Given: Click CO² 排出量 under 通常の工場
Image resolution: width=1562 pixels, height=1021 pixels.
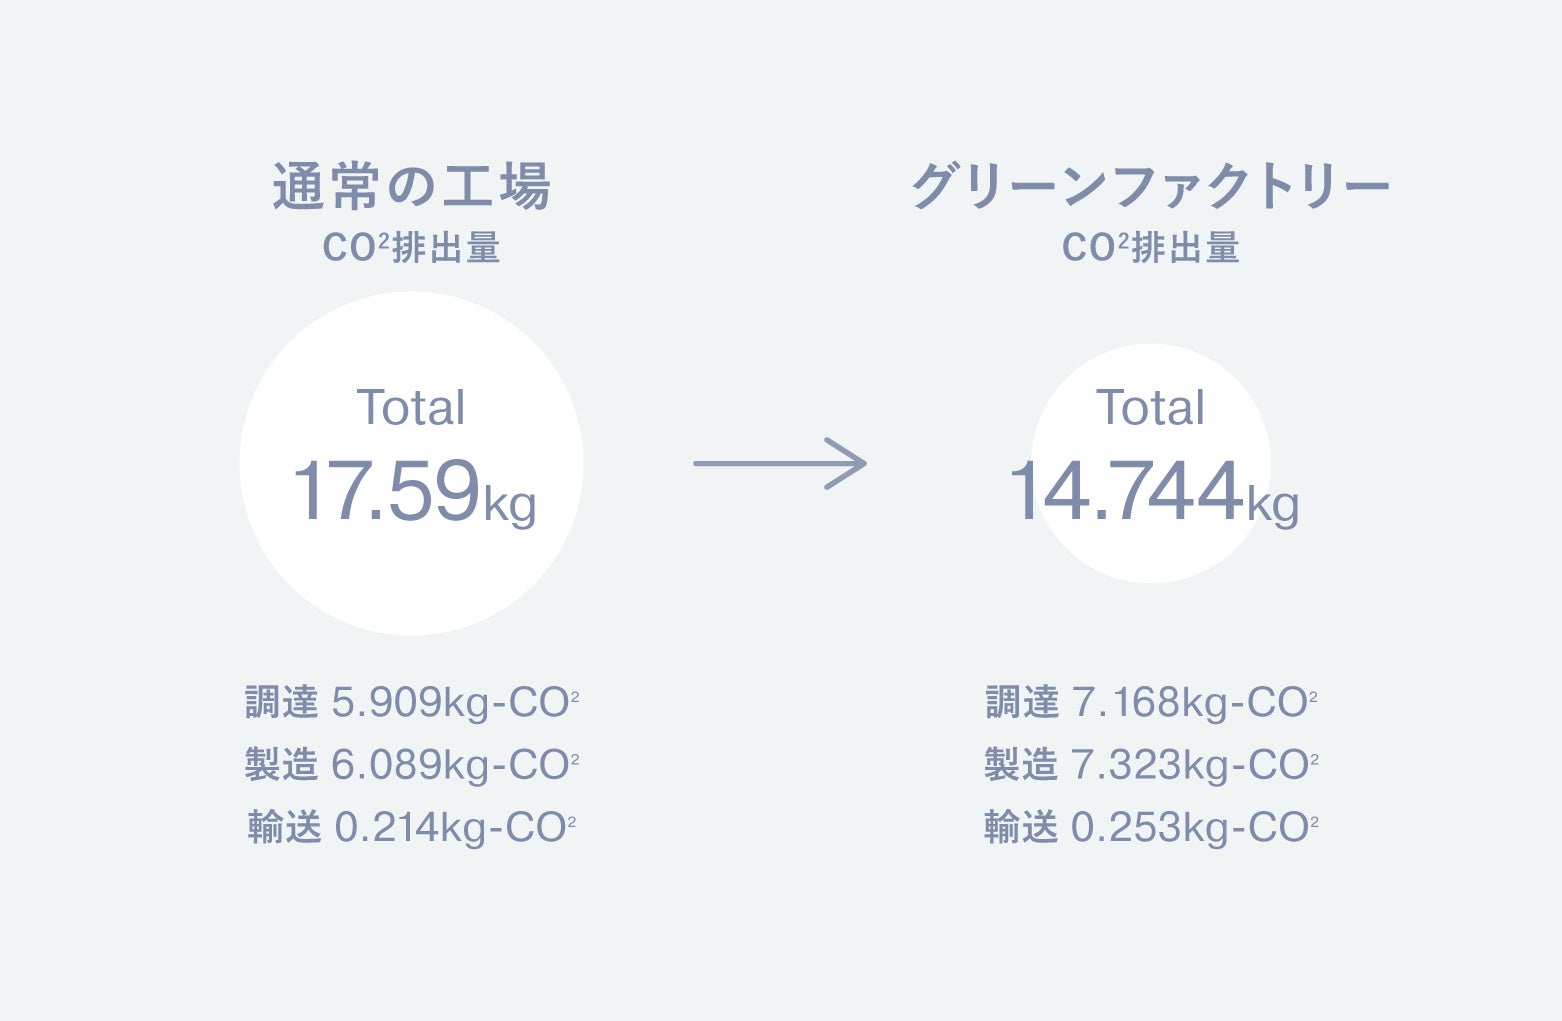Looking at the screenshot, I should pyautogui.click(x=411, y=248).
